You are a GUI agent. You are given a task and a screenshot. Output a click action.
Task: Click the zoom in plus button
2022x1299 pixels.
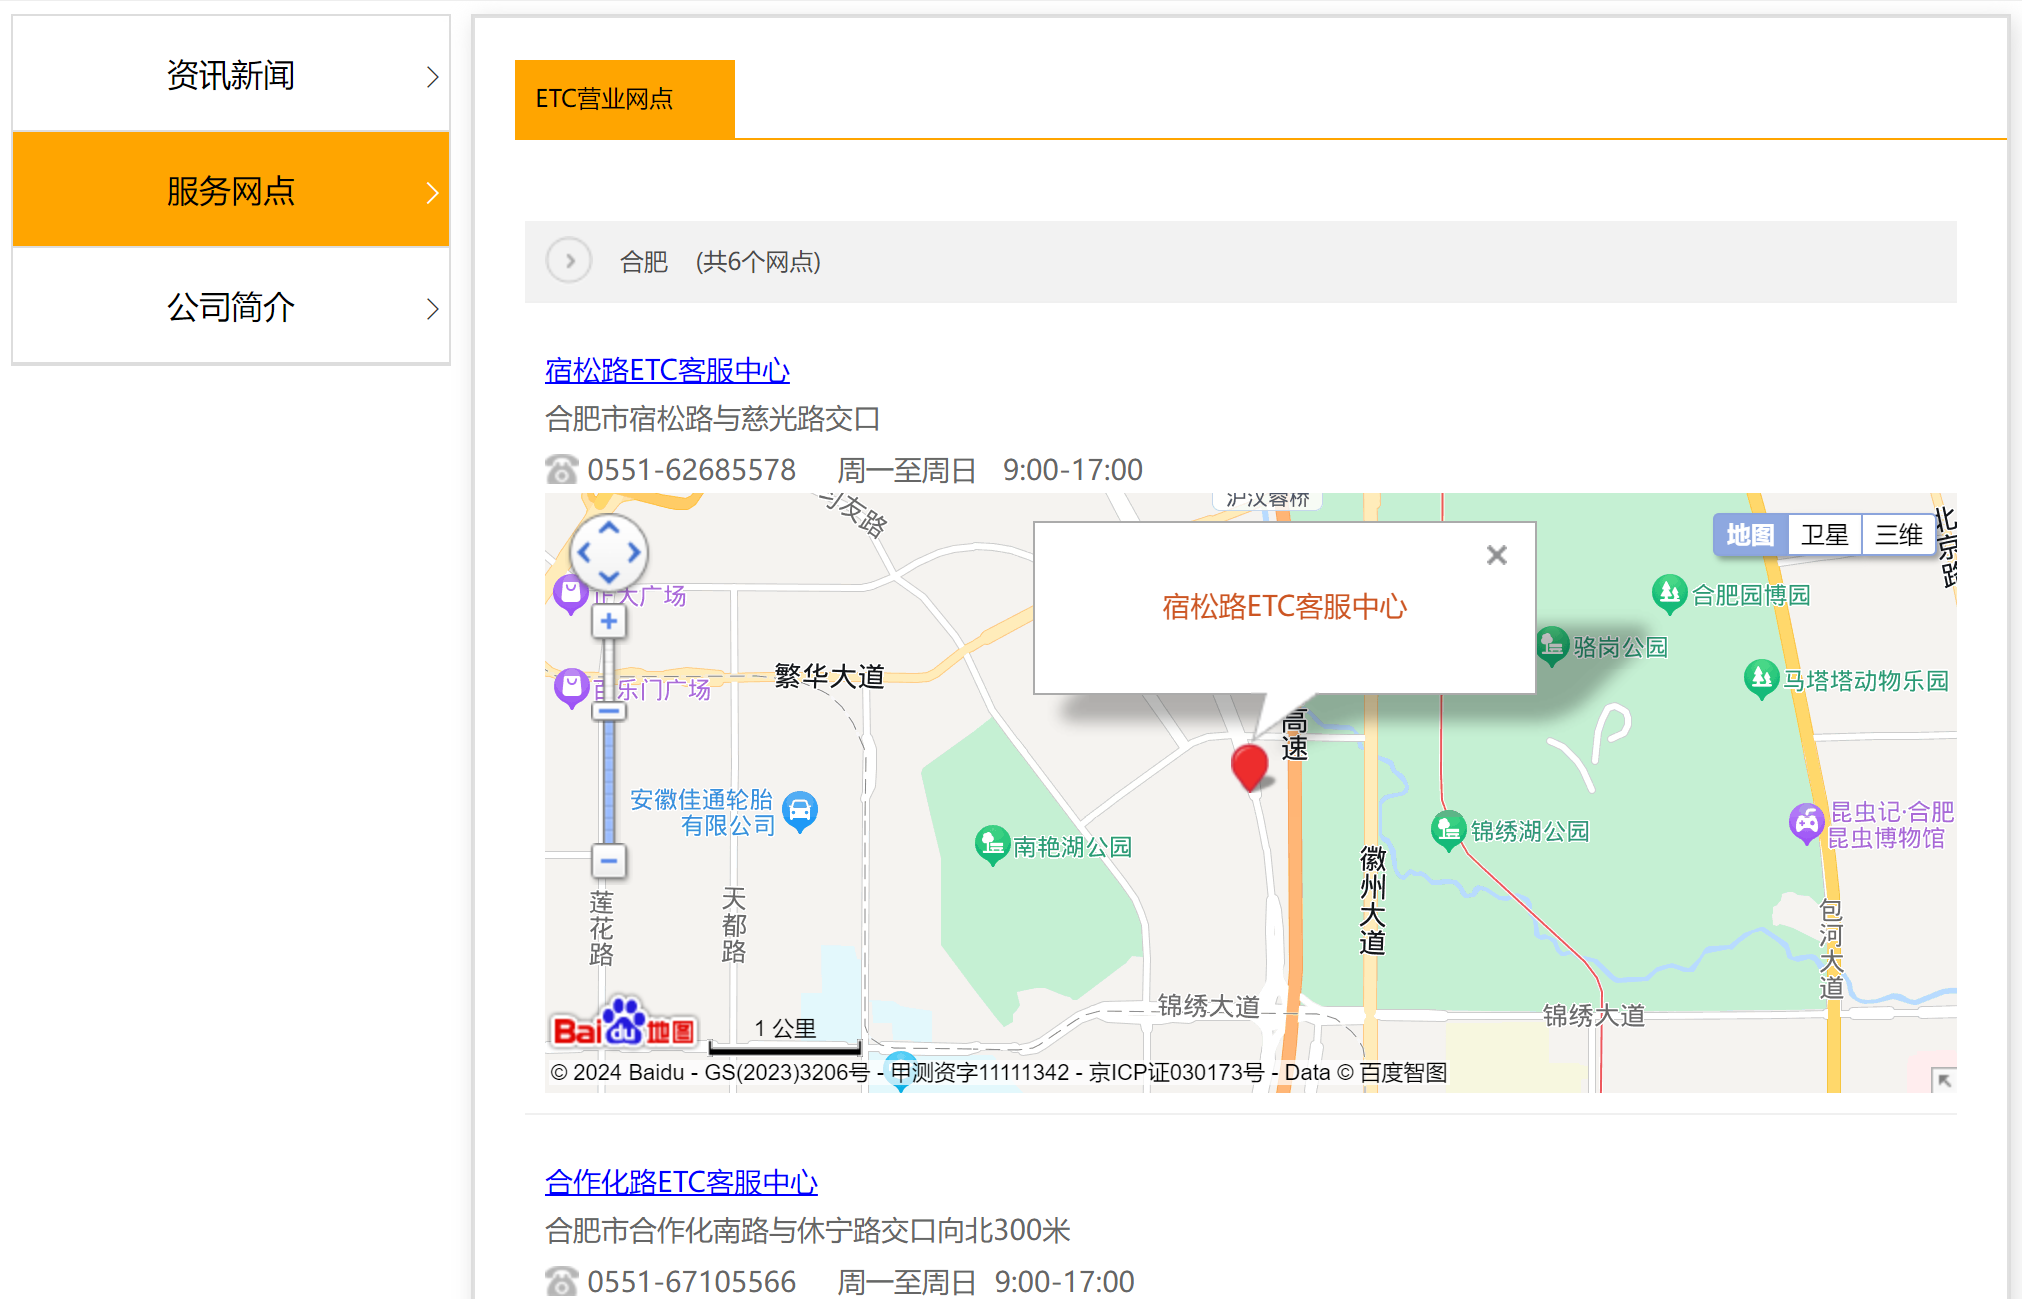coord(609,622)
